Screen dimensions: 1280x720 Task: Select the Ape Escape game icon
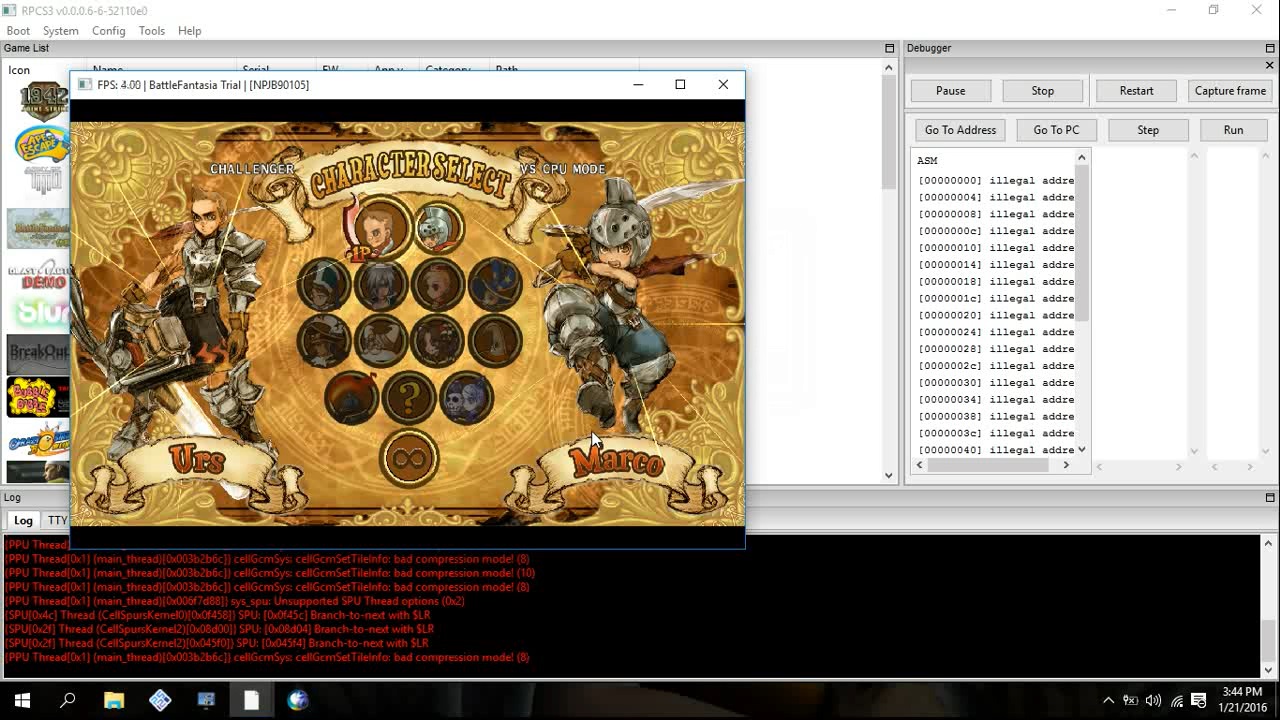click(40, 144)
